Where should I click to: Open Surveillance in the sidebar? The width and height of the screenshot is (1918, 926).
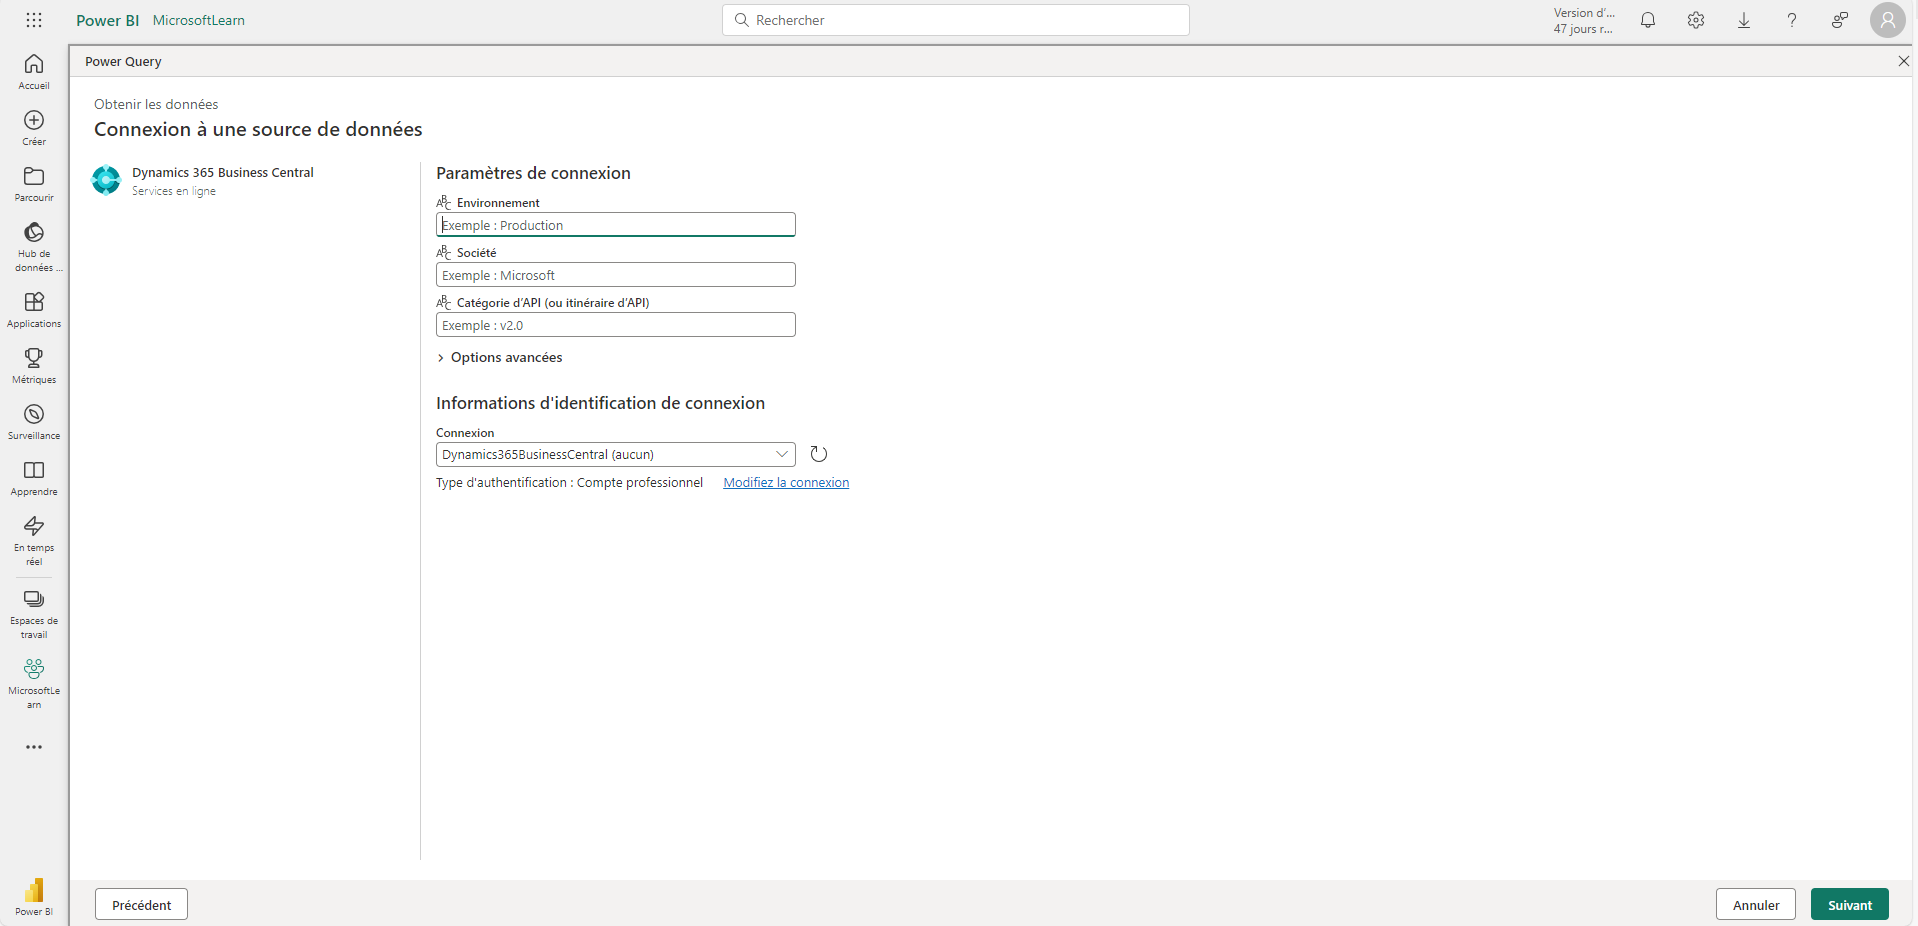[x=34, y=422]
